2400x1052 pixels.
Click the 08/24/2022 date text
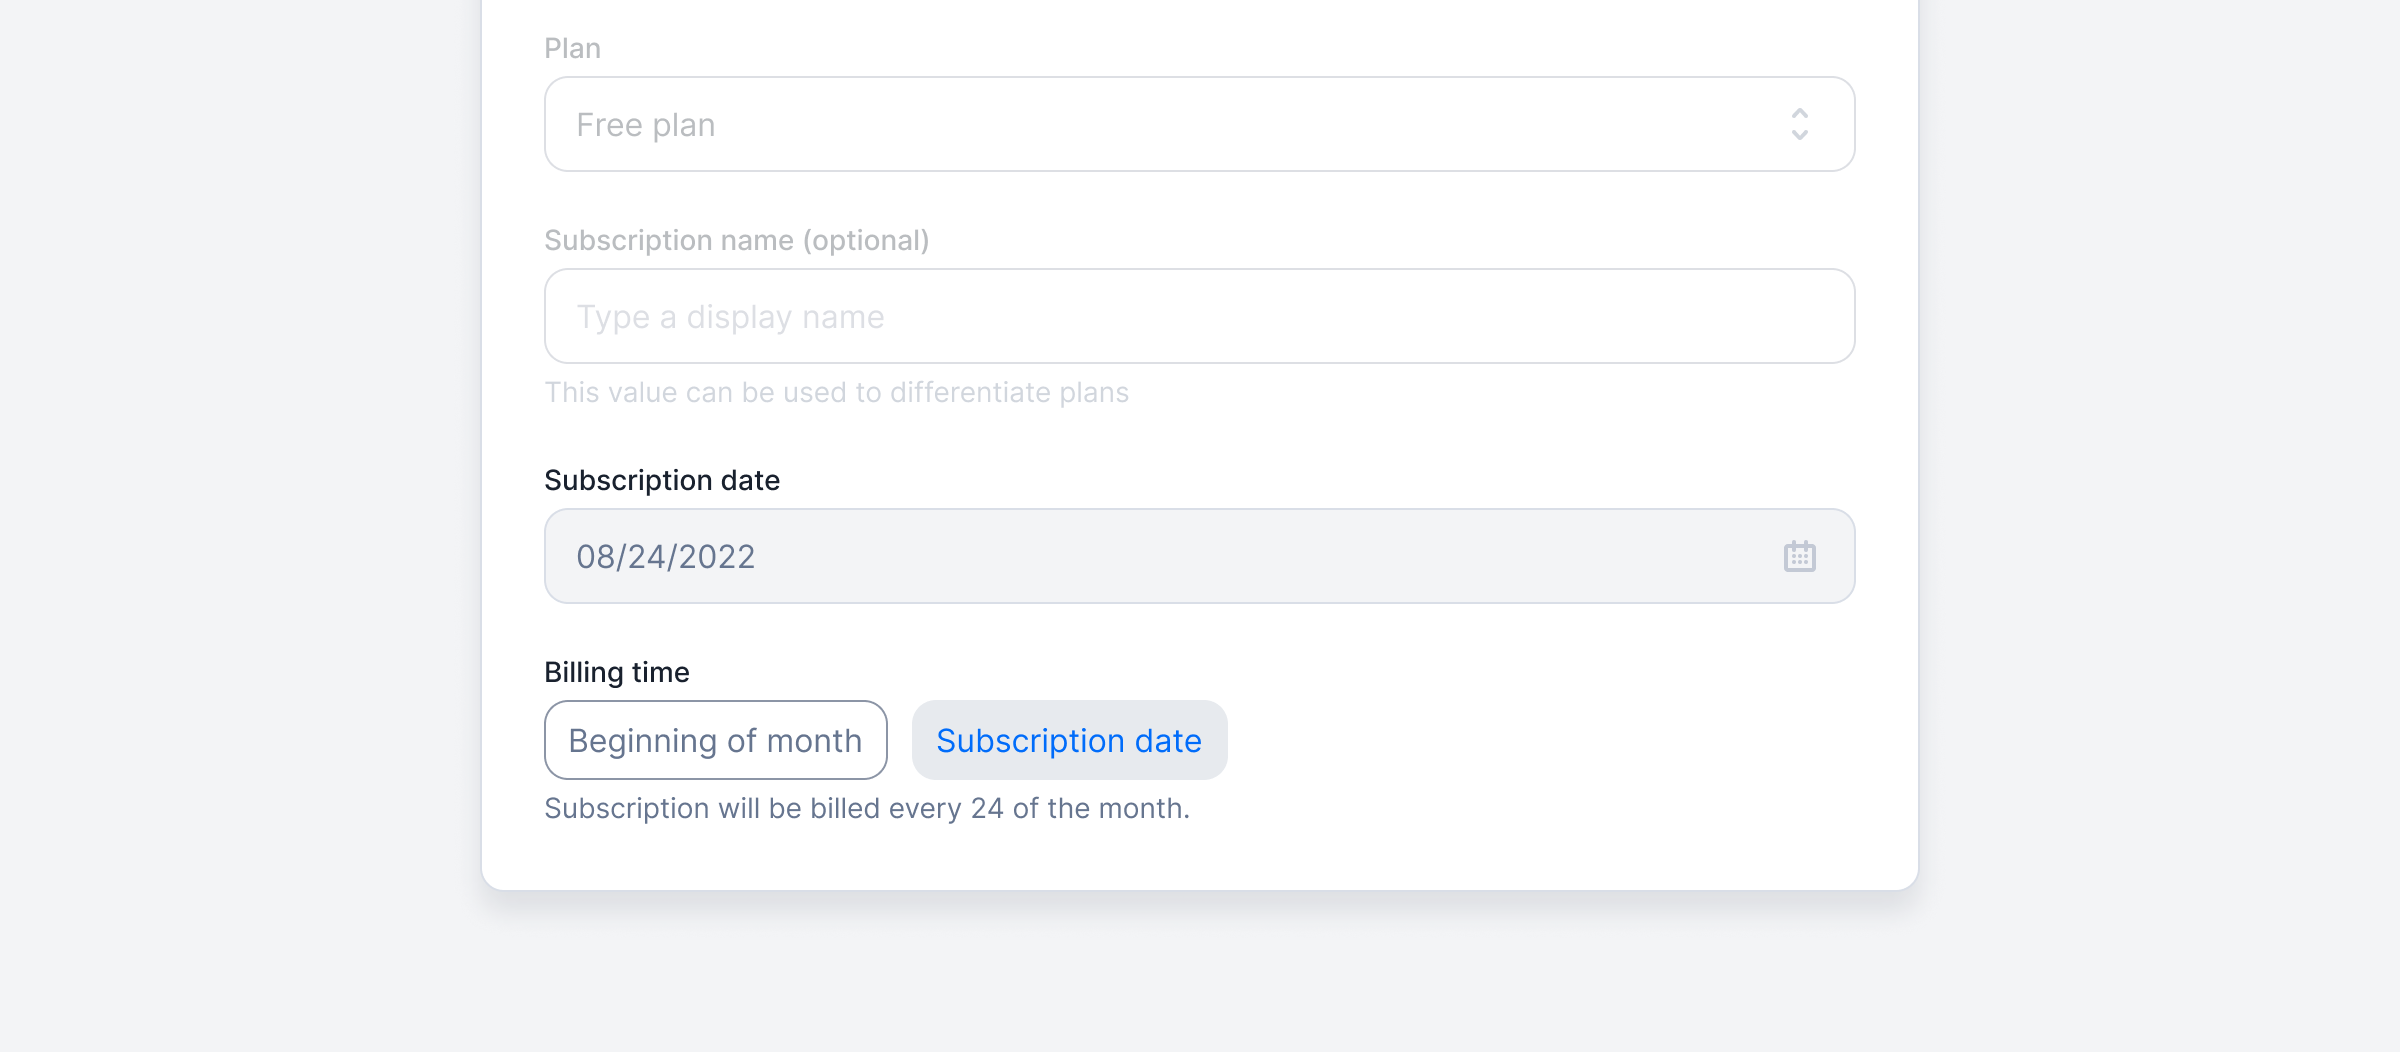(x=666, y=557)
